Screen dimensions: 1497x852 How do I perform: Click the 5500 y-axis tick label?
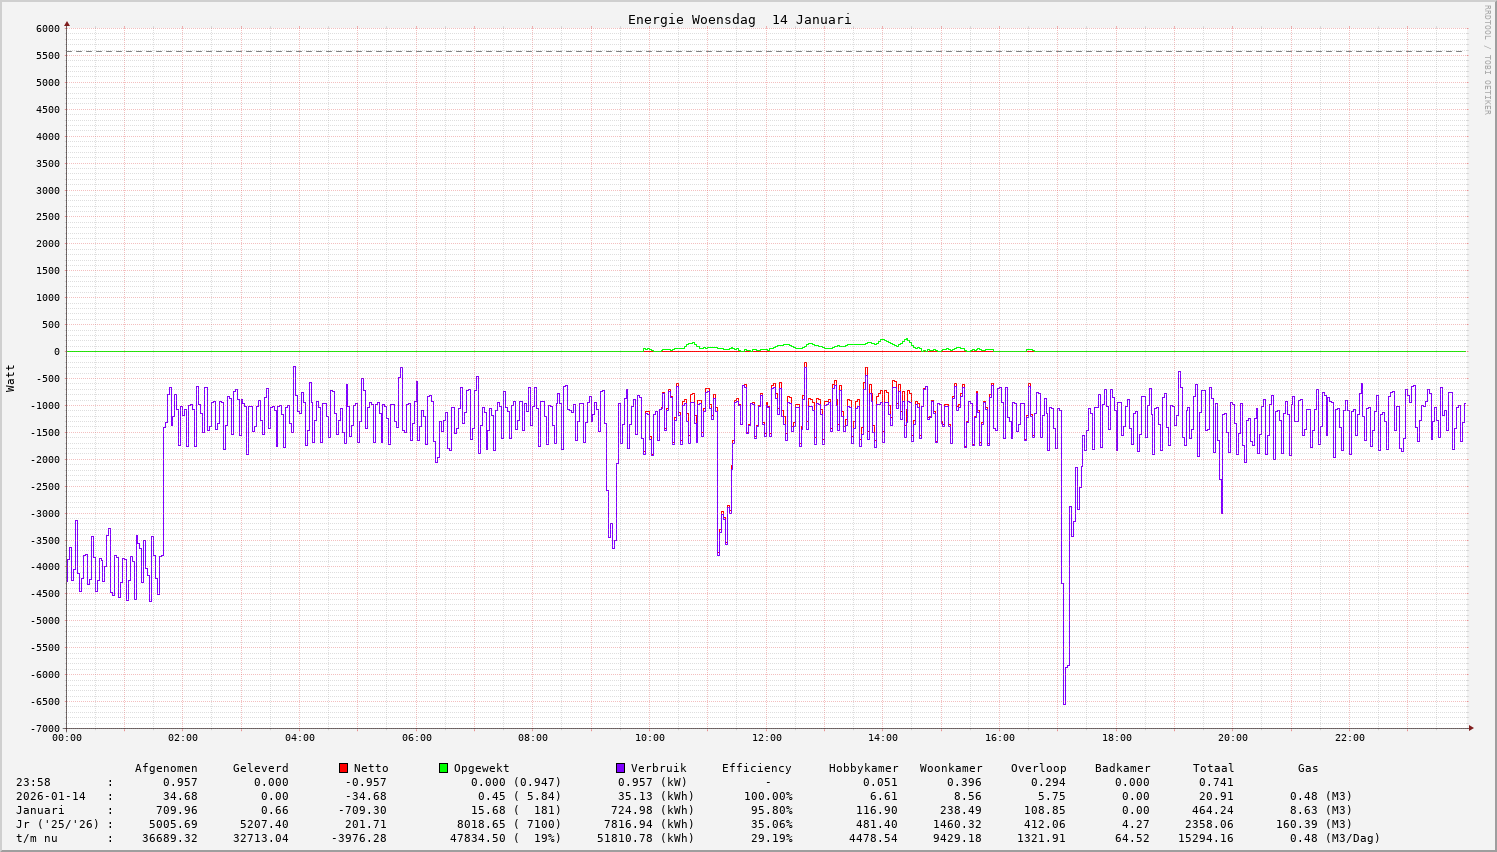47,56
